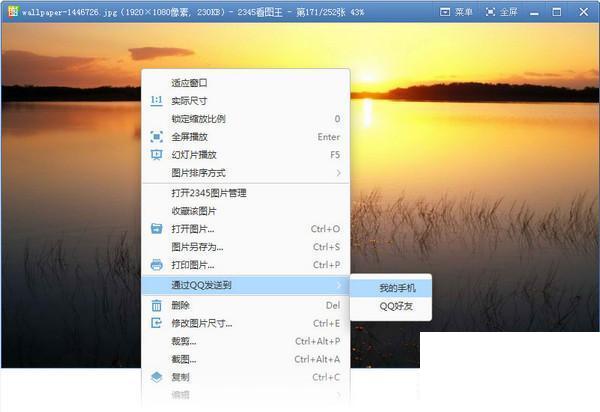
Task: Start 全屏播放 from the menu
Action: [245, 137]
